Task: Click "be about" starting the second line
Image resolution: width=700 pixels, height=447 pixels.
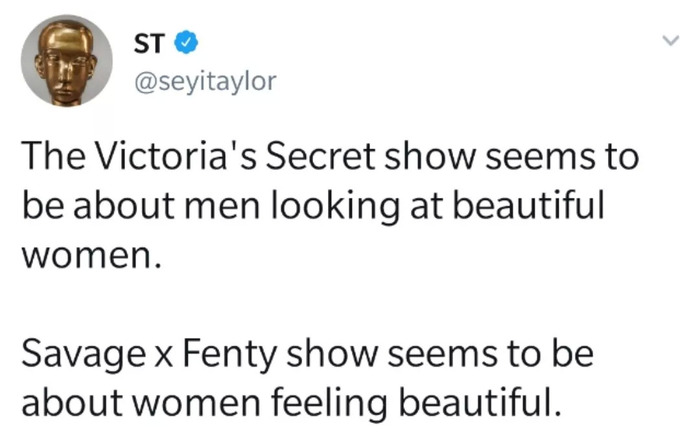Action: pos(98,206)
